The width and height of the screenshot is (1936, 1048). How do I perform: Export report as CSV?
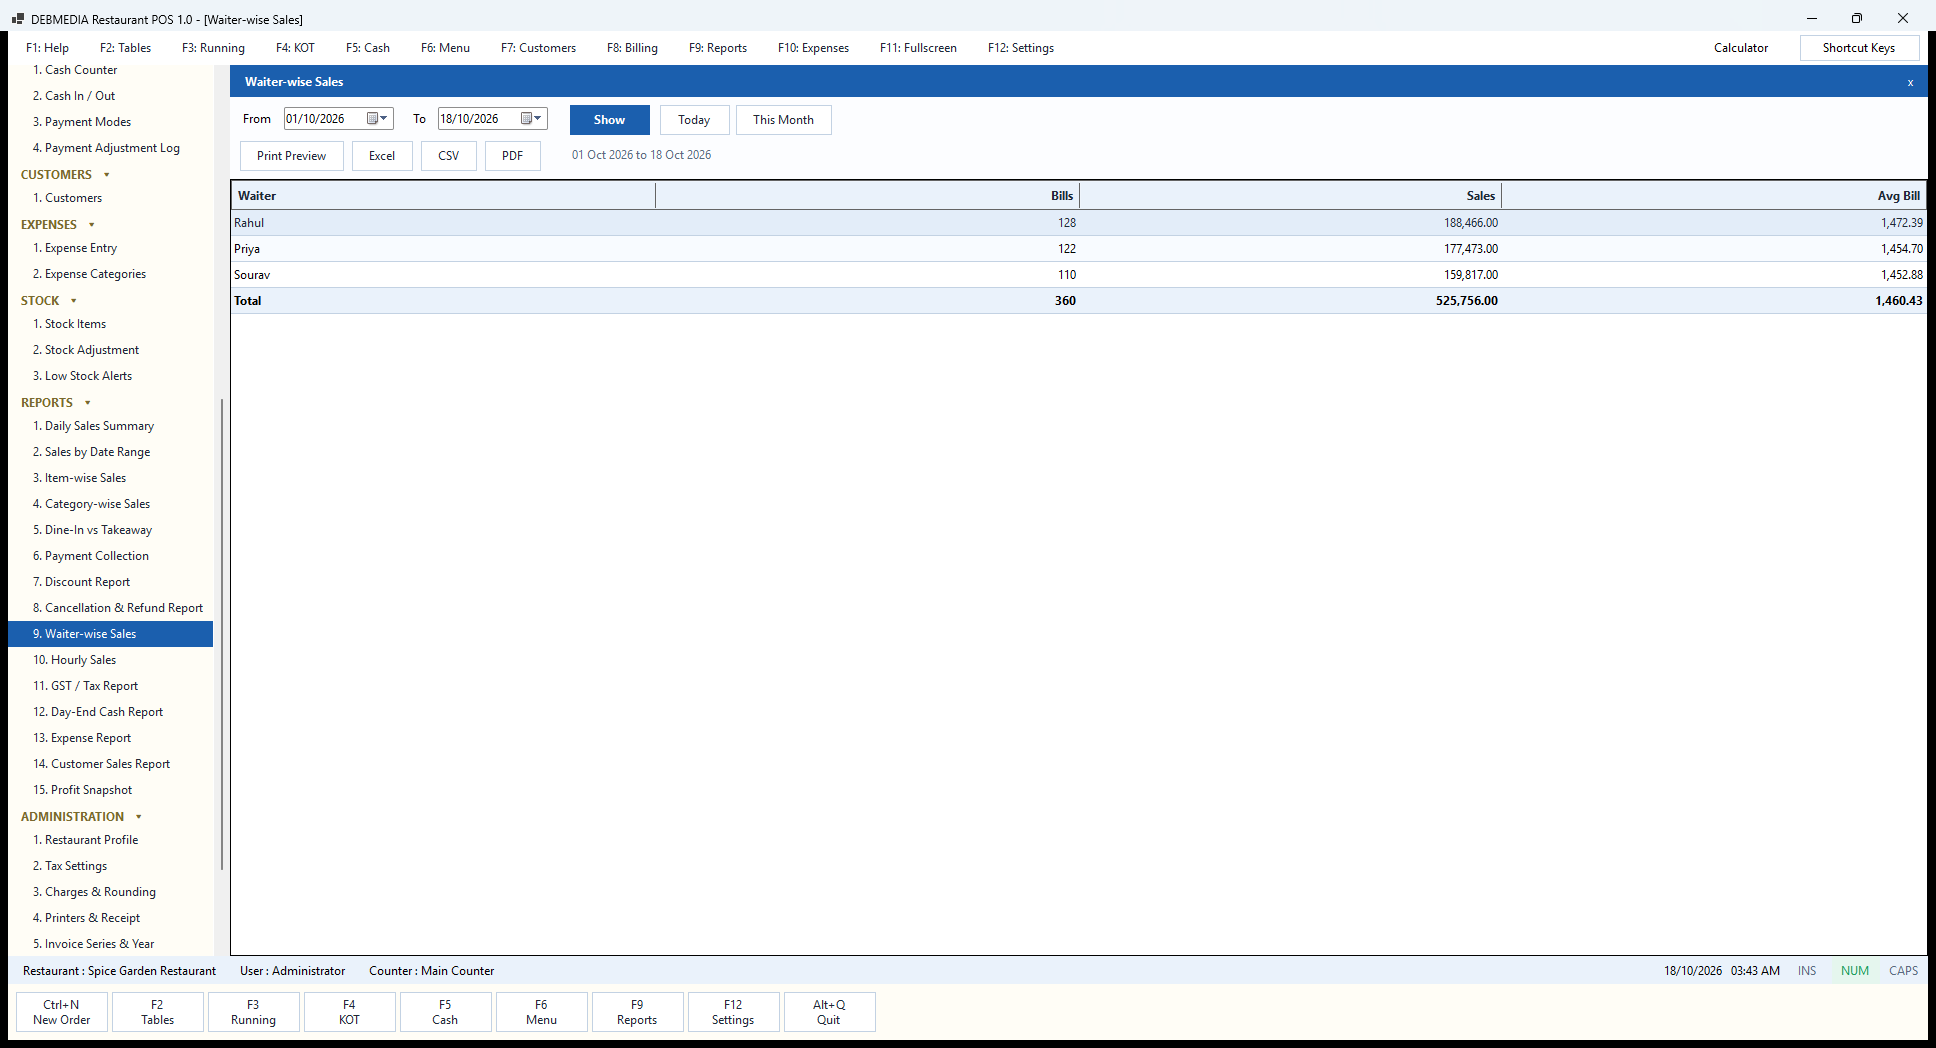pos(448,156)
